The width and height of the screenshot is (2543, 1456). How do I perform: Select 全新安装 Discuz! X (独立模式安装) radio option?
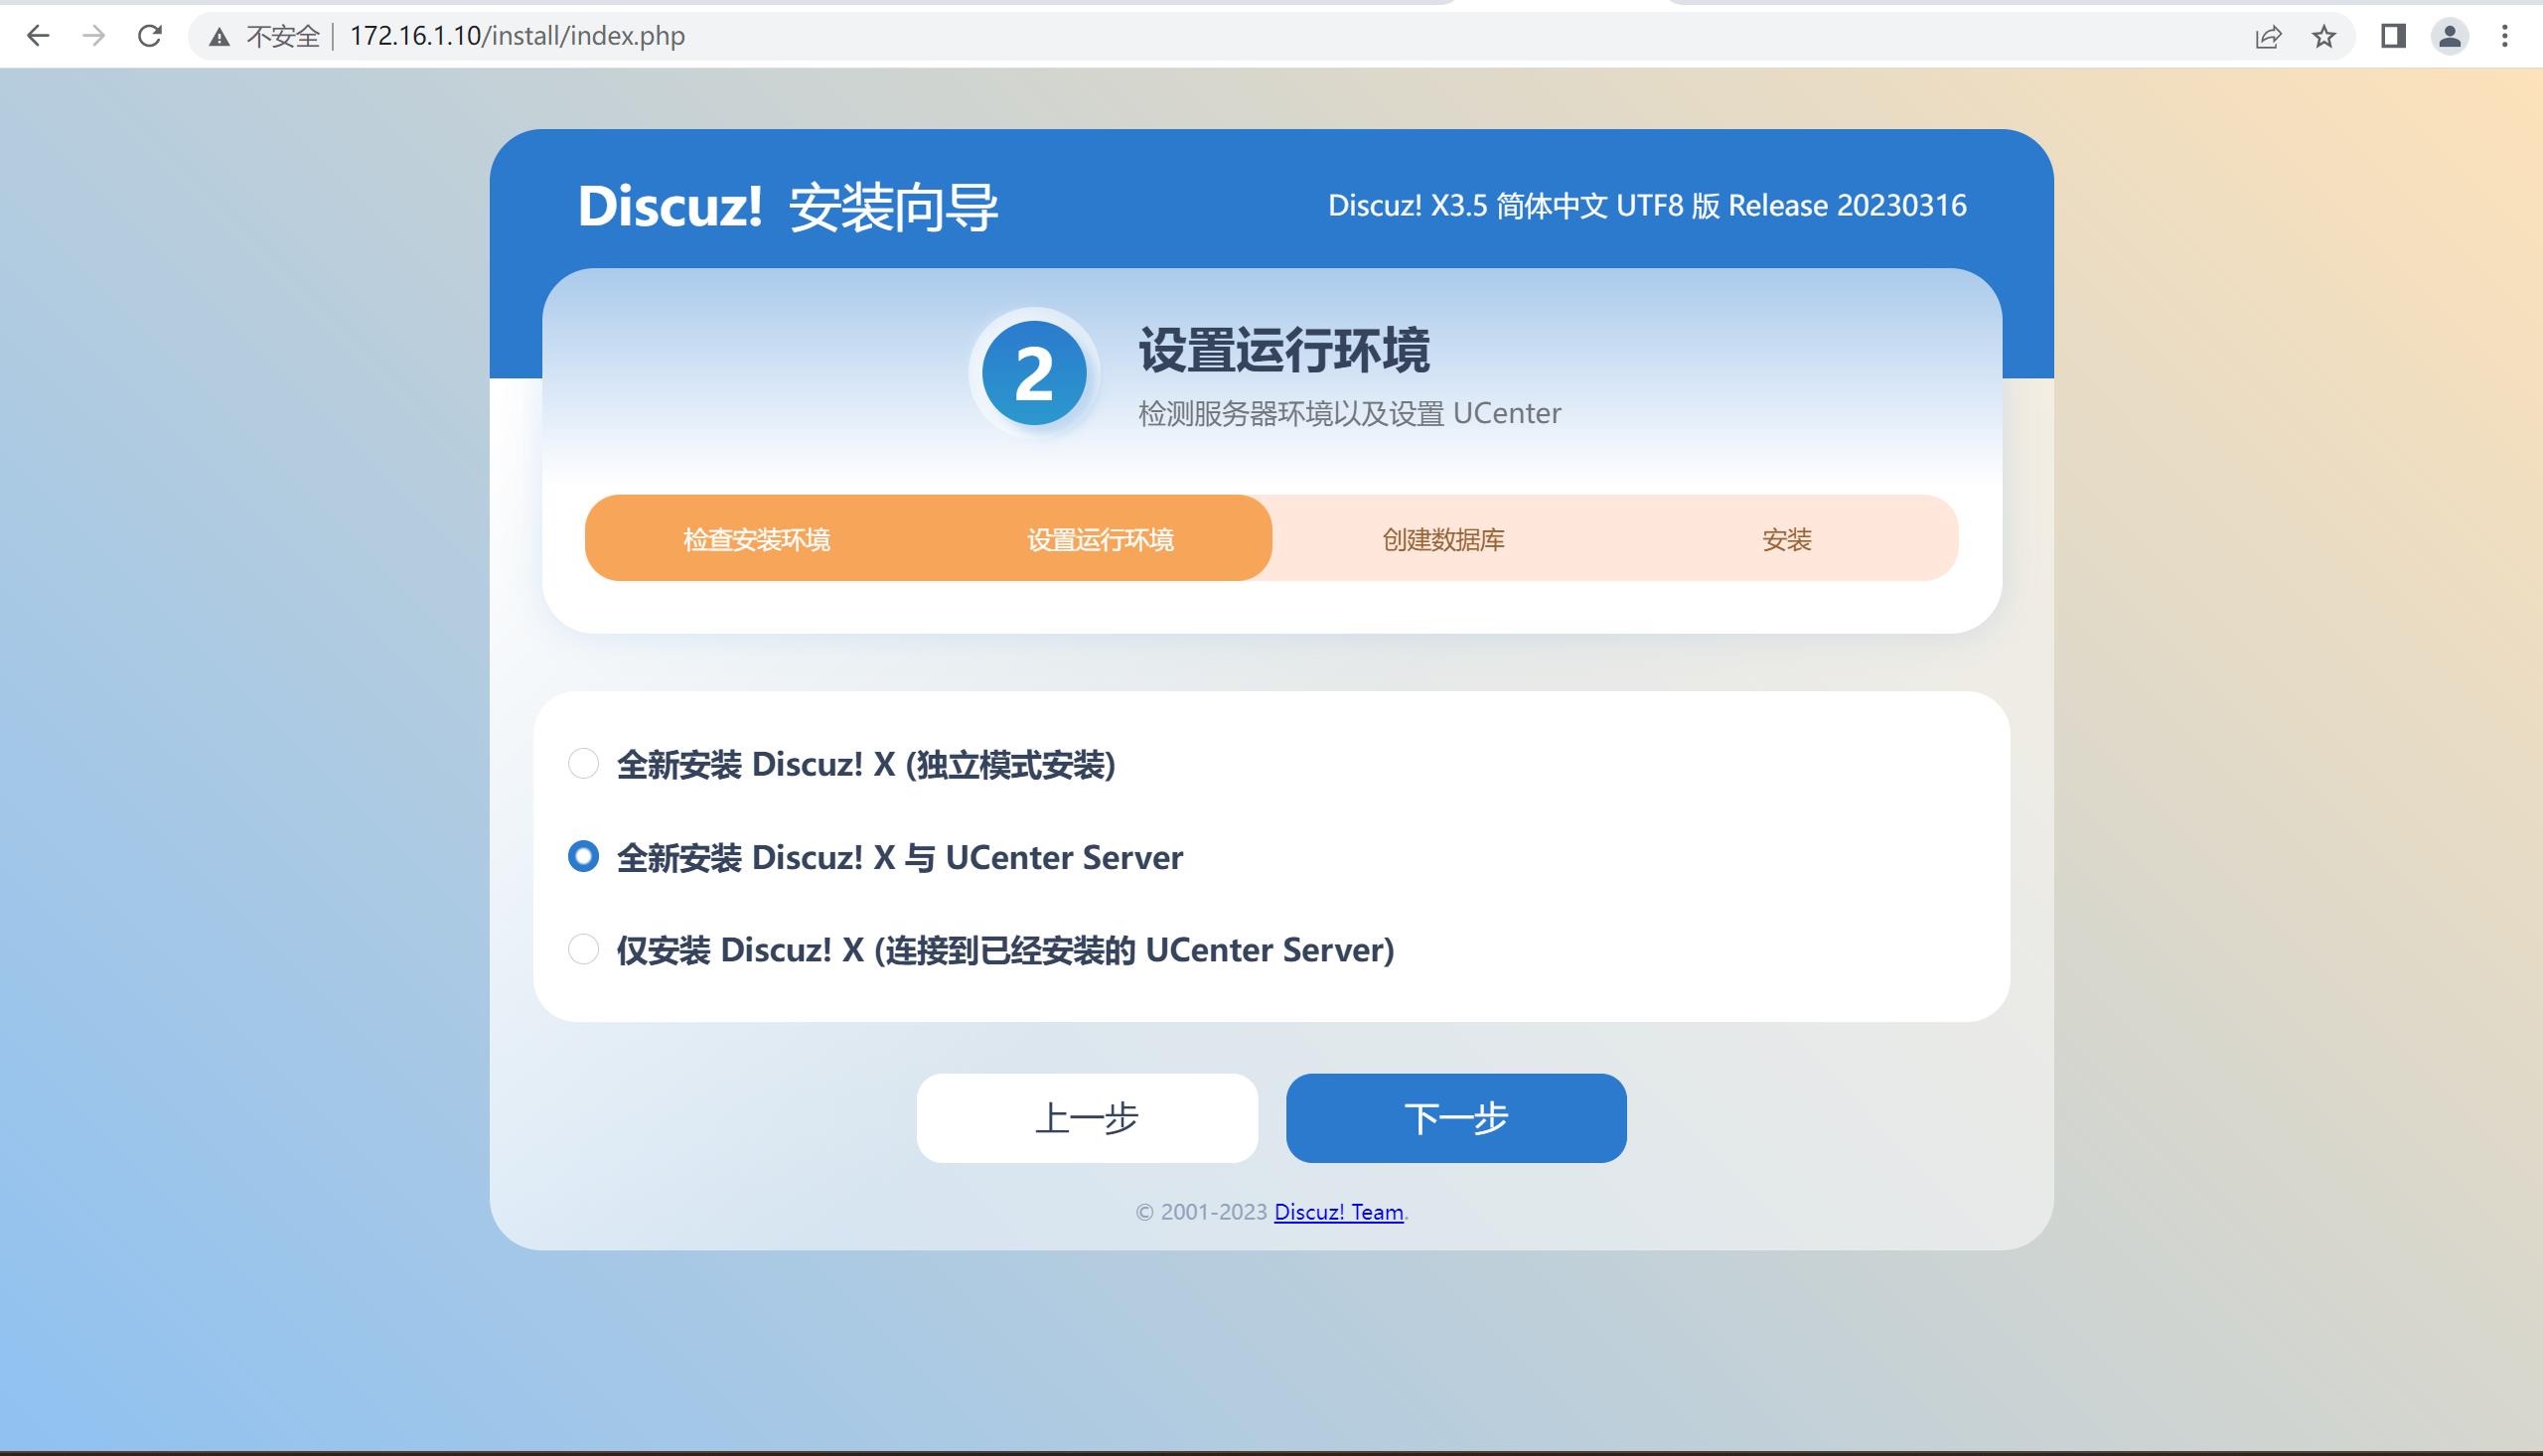coord(583,764)
